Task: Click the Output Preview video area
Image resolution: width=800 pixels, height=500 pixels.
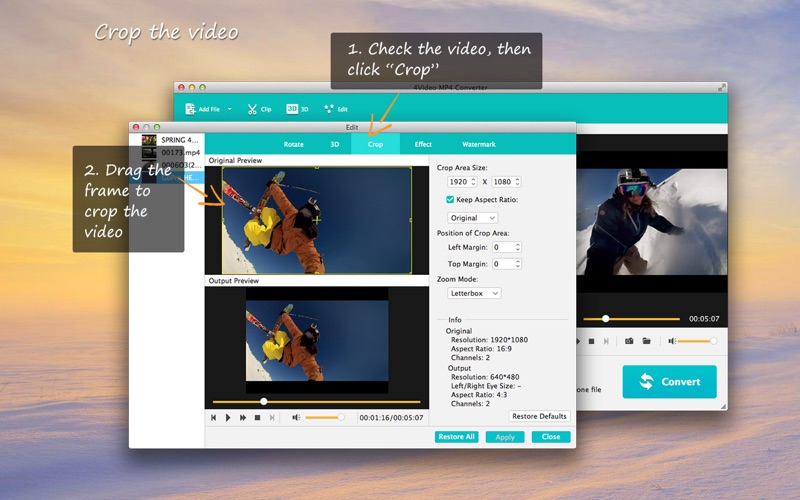Action: tap(317, 340)
